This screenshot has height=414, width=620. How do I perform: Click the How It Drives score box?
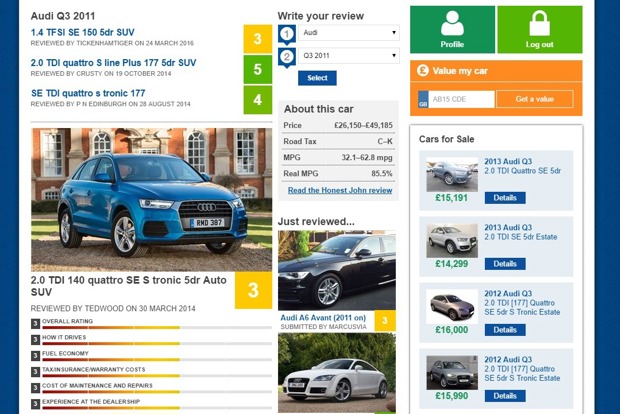coord(35,340)
